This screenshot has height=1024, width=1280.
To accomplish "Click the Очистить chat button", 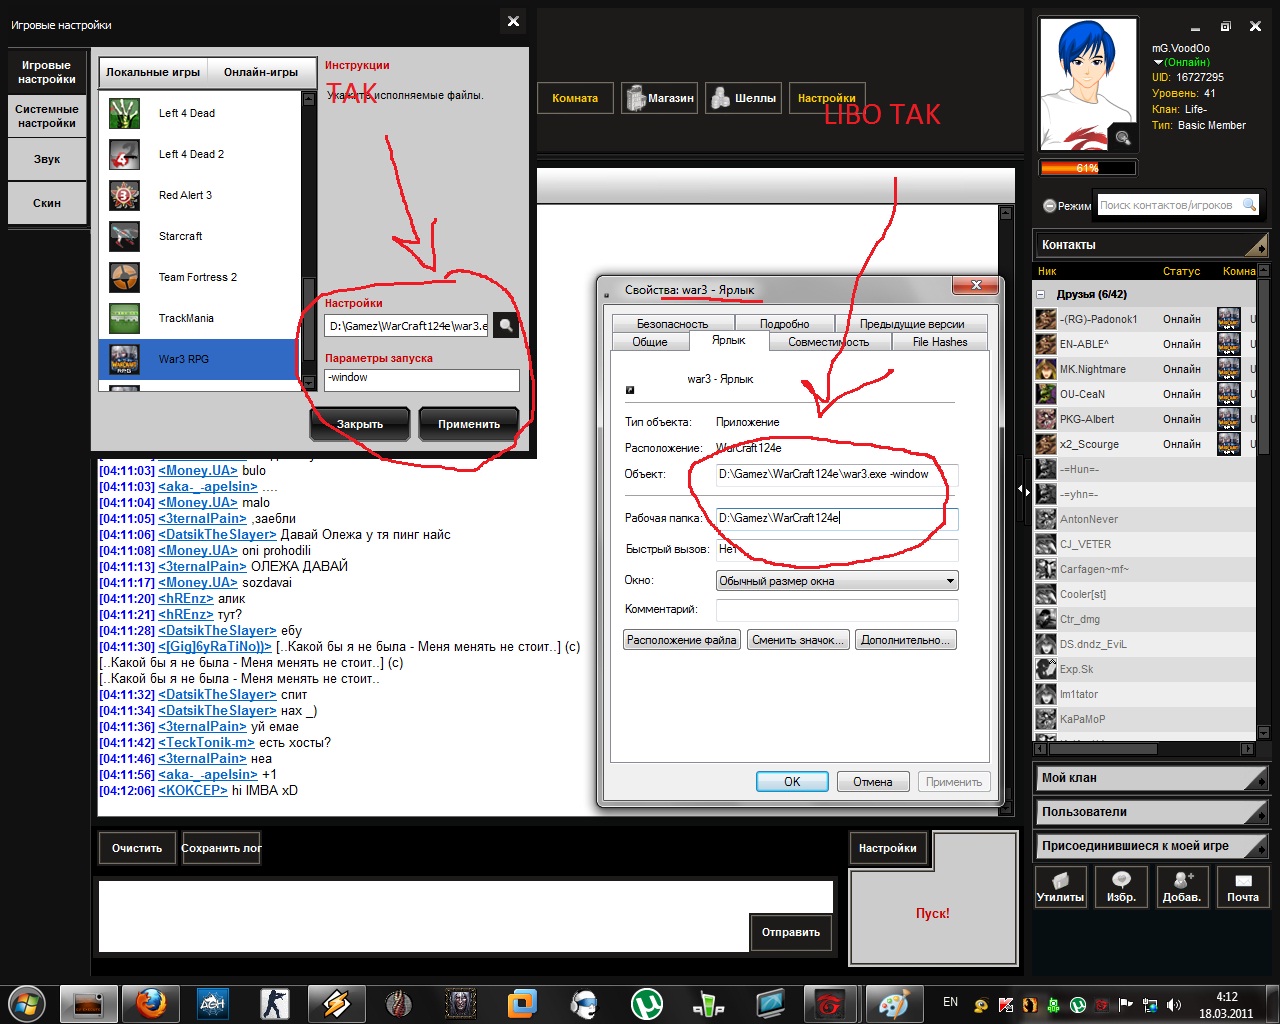I will [x=137, y=848].
